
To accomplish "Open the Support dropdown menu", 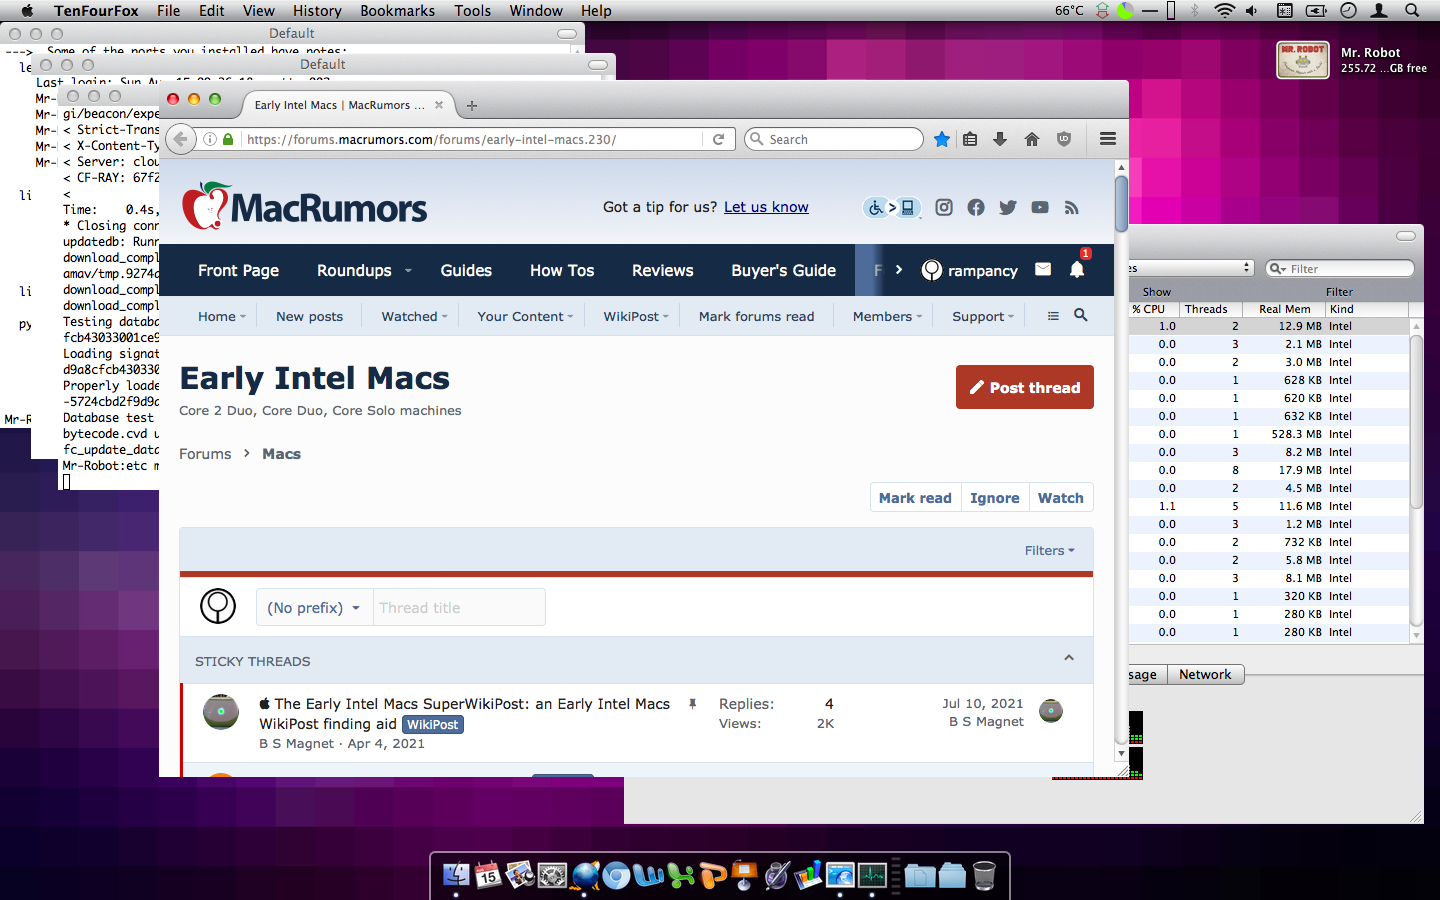I will pos(1011,317).
